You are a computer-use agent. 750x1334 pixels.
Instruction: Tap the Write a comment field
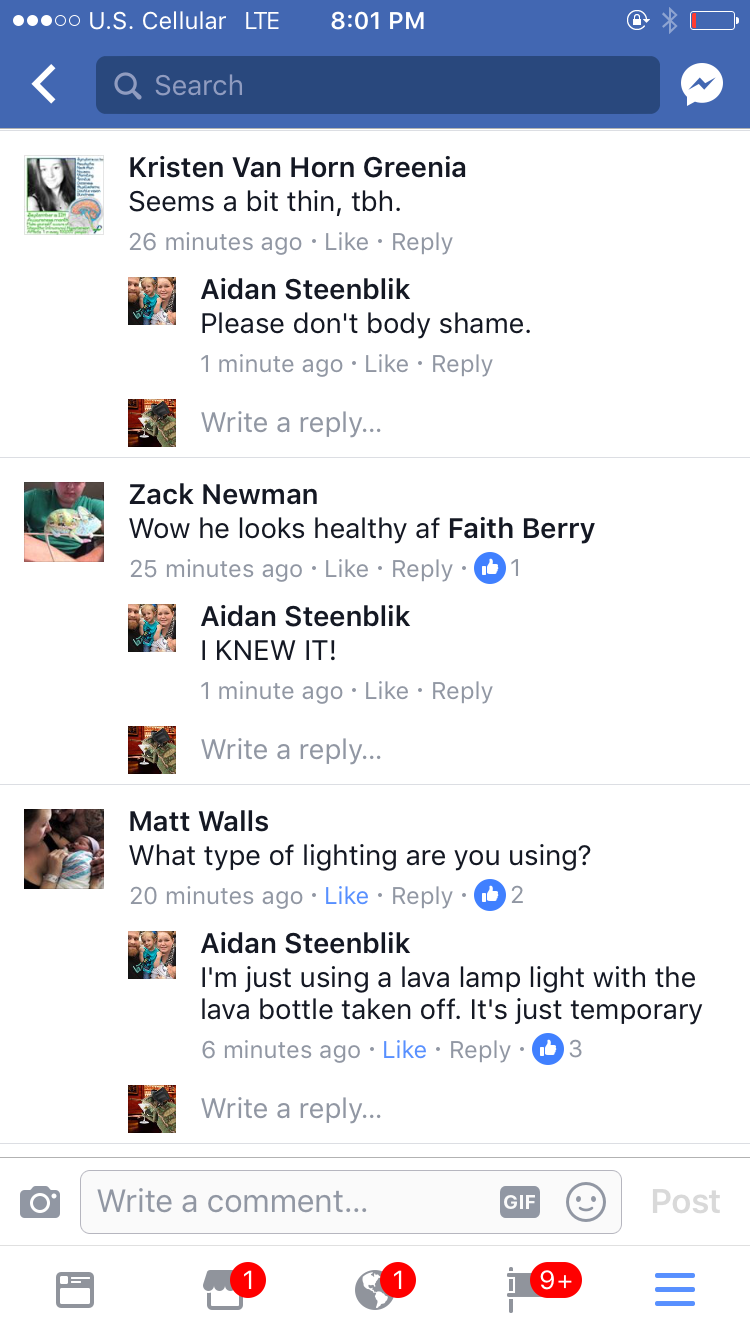click(290, 1201)
